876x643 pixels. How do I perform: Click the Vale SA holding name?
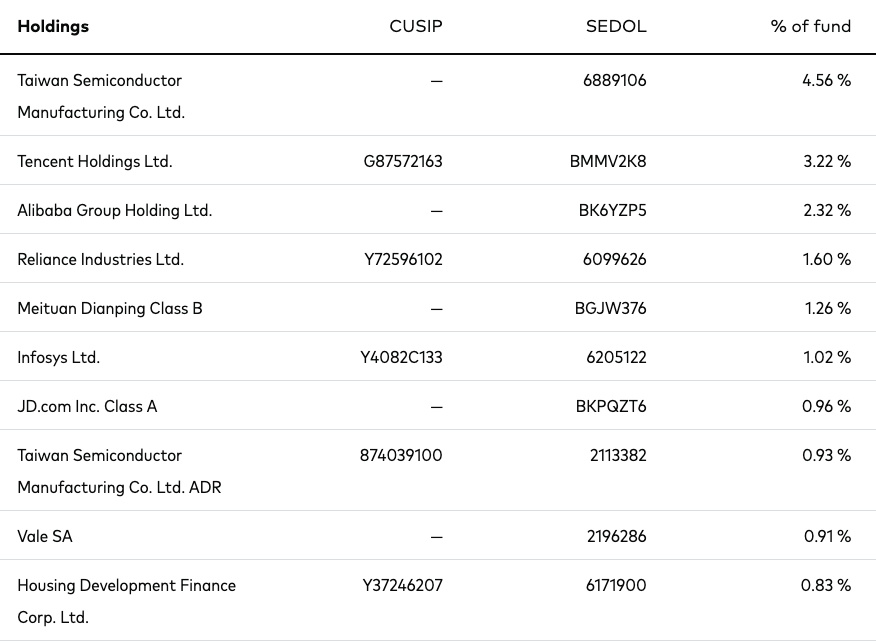[x=45, y=536]
